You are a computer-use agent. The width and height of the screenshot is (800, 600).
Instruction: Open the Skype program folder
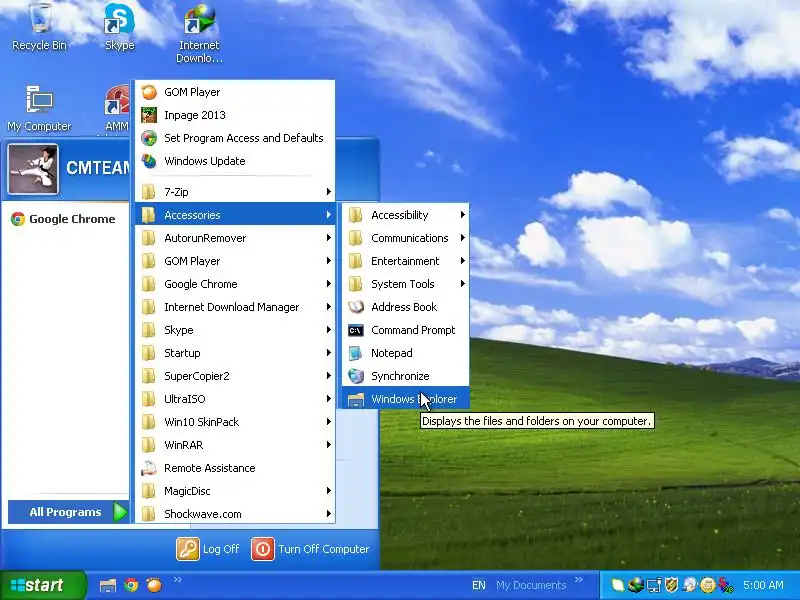235,330
